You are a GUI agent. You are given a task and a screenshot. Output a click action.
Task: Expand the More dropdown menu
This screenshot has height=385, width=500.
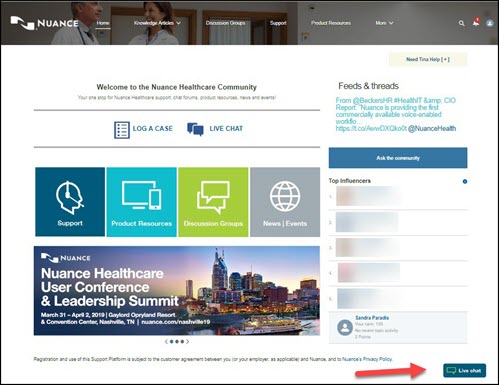(x=384, y=23)
